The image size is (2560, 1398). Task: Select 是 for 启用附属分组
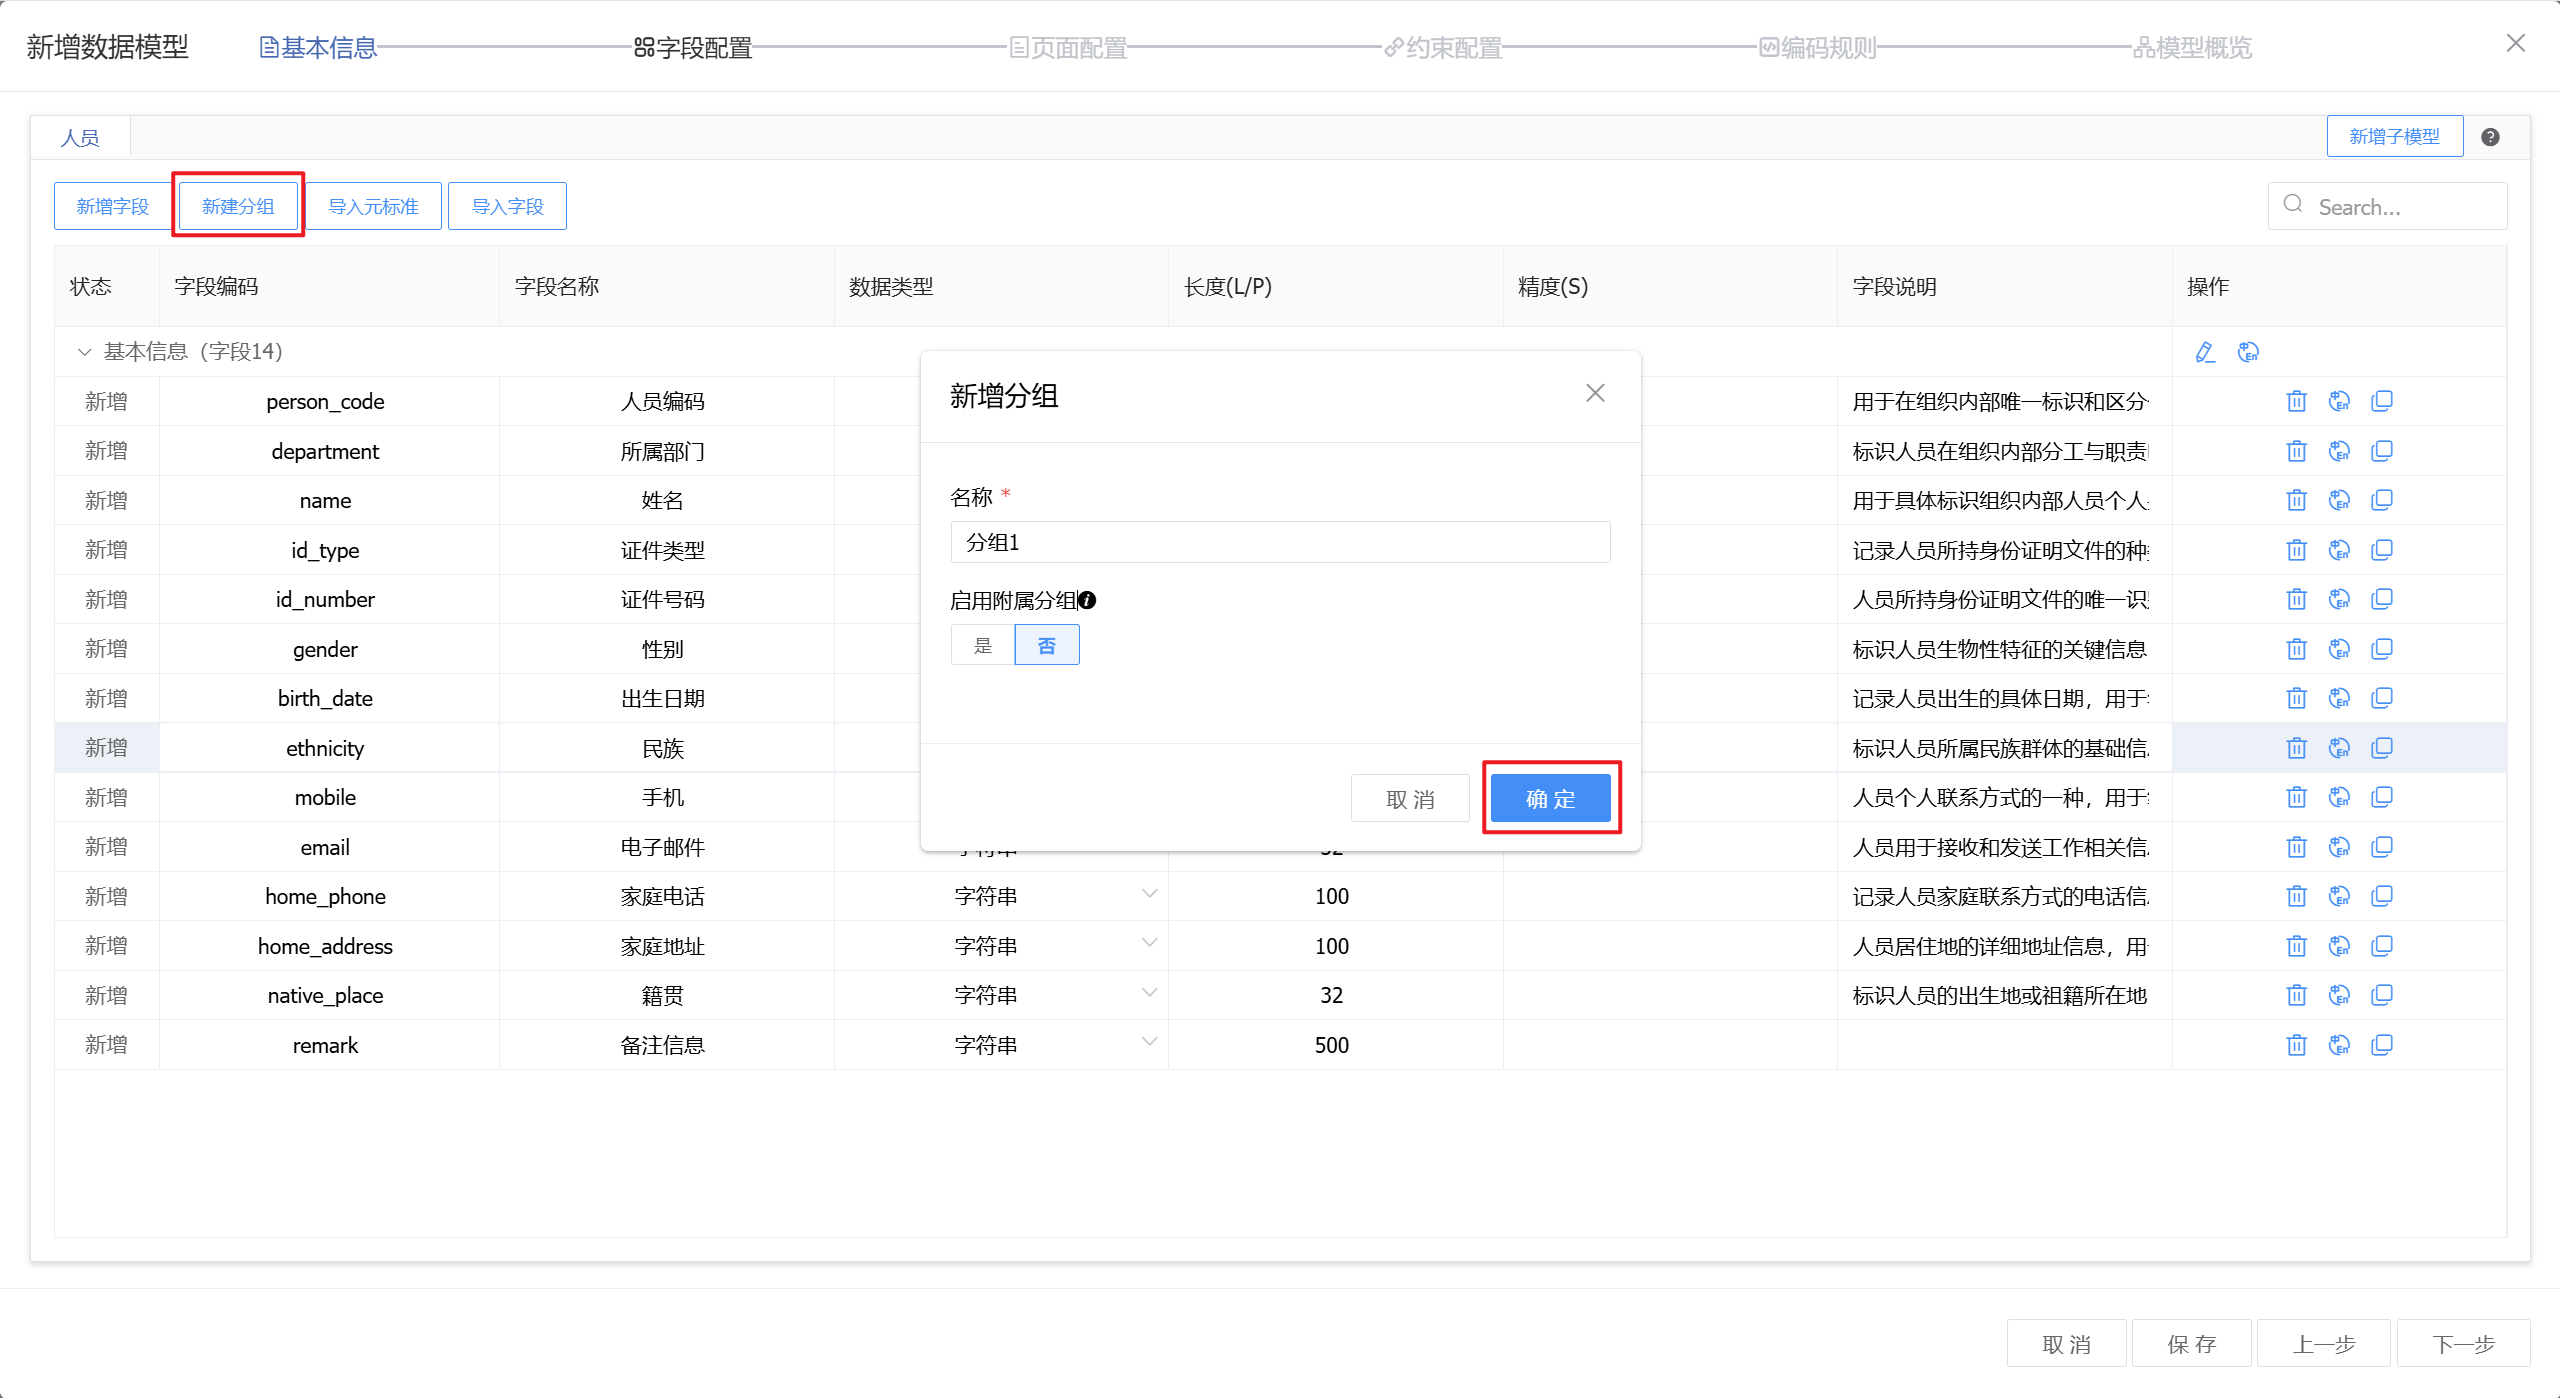pos(983,645)
